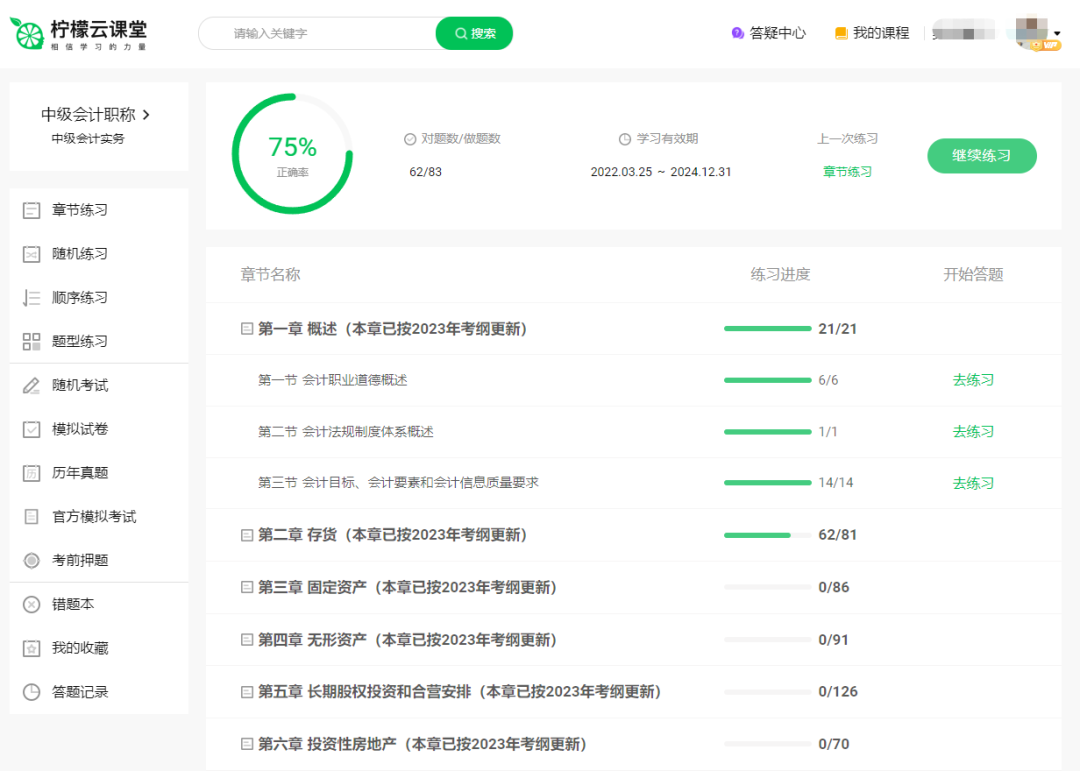
Task: Click the 62/83 score value
Action: click(425, 172)
